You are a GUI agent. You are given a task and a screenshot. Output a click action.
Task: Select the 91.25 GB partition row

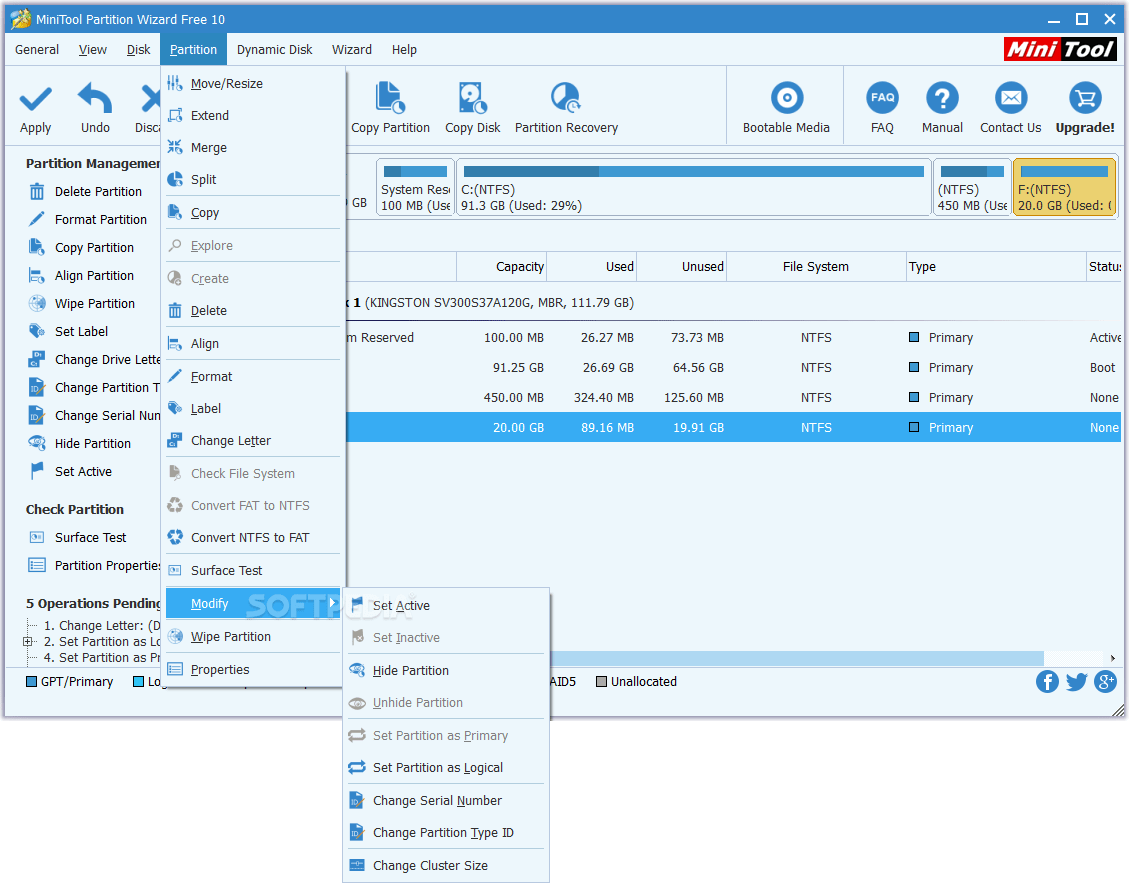tap(733, 368)
